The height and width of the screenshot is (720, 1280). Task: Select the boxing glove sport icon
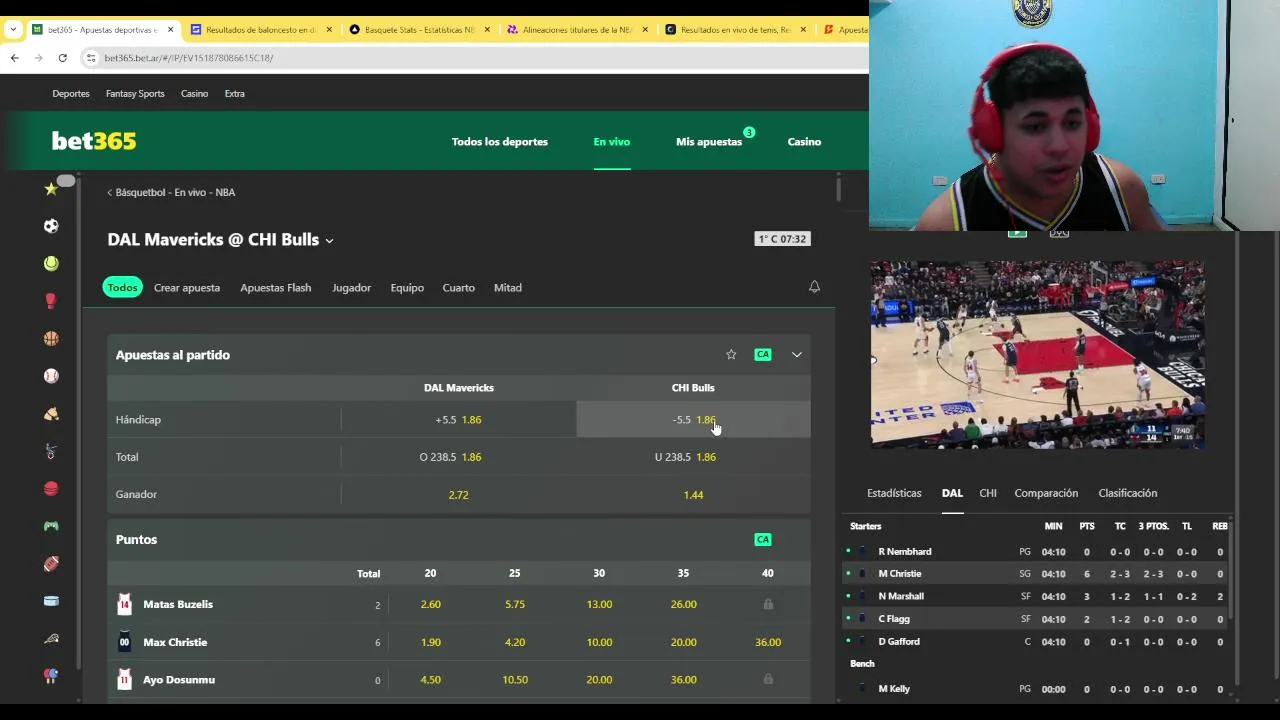(x=51, y=301)
